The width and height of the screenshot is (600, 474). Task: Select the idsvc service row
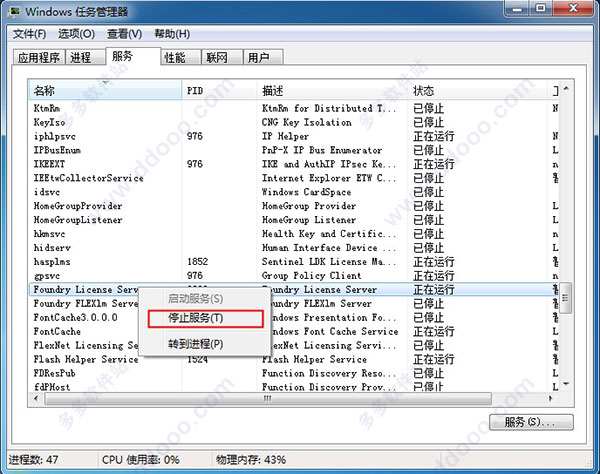[x=294, y=192]
